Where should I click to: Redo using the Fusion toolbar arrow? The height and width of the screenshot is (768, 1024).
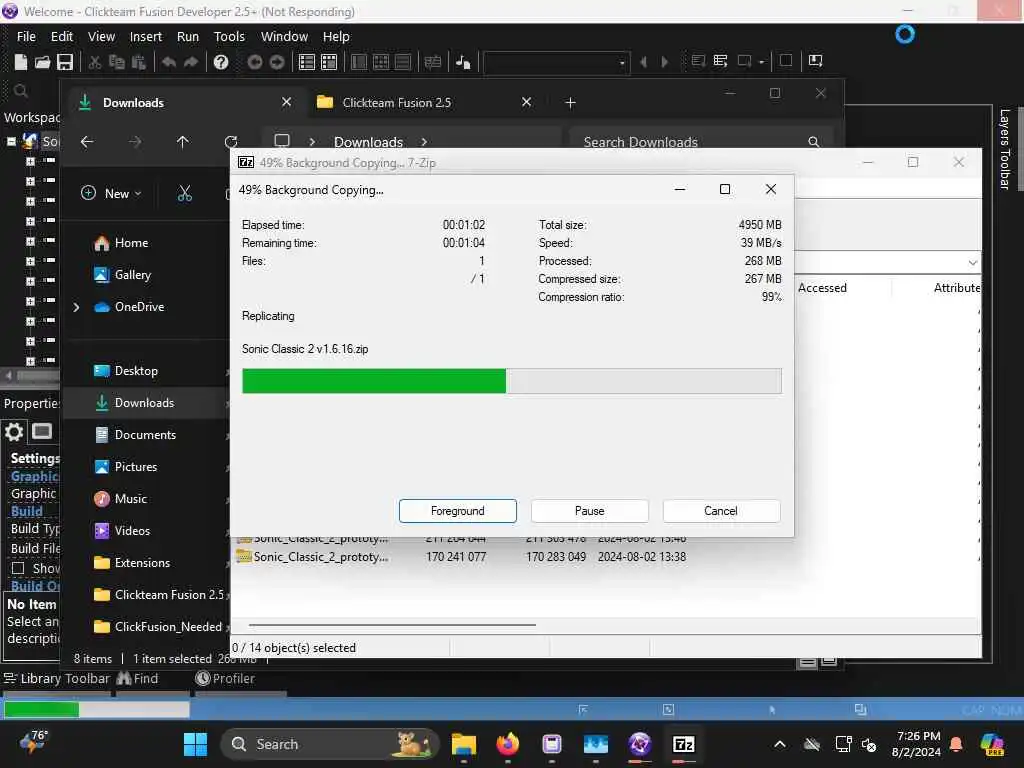click(x=191, y=61)
